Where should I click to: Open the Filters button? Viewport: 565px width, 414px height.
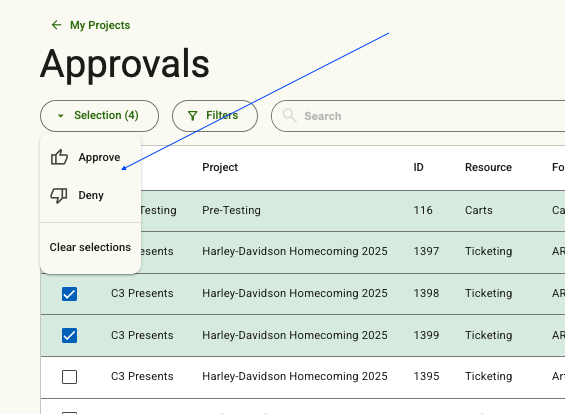(x=215, y=116)
